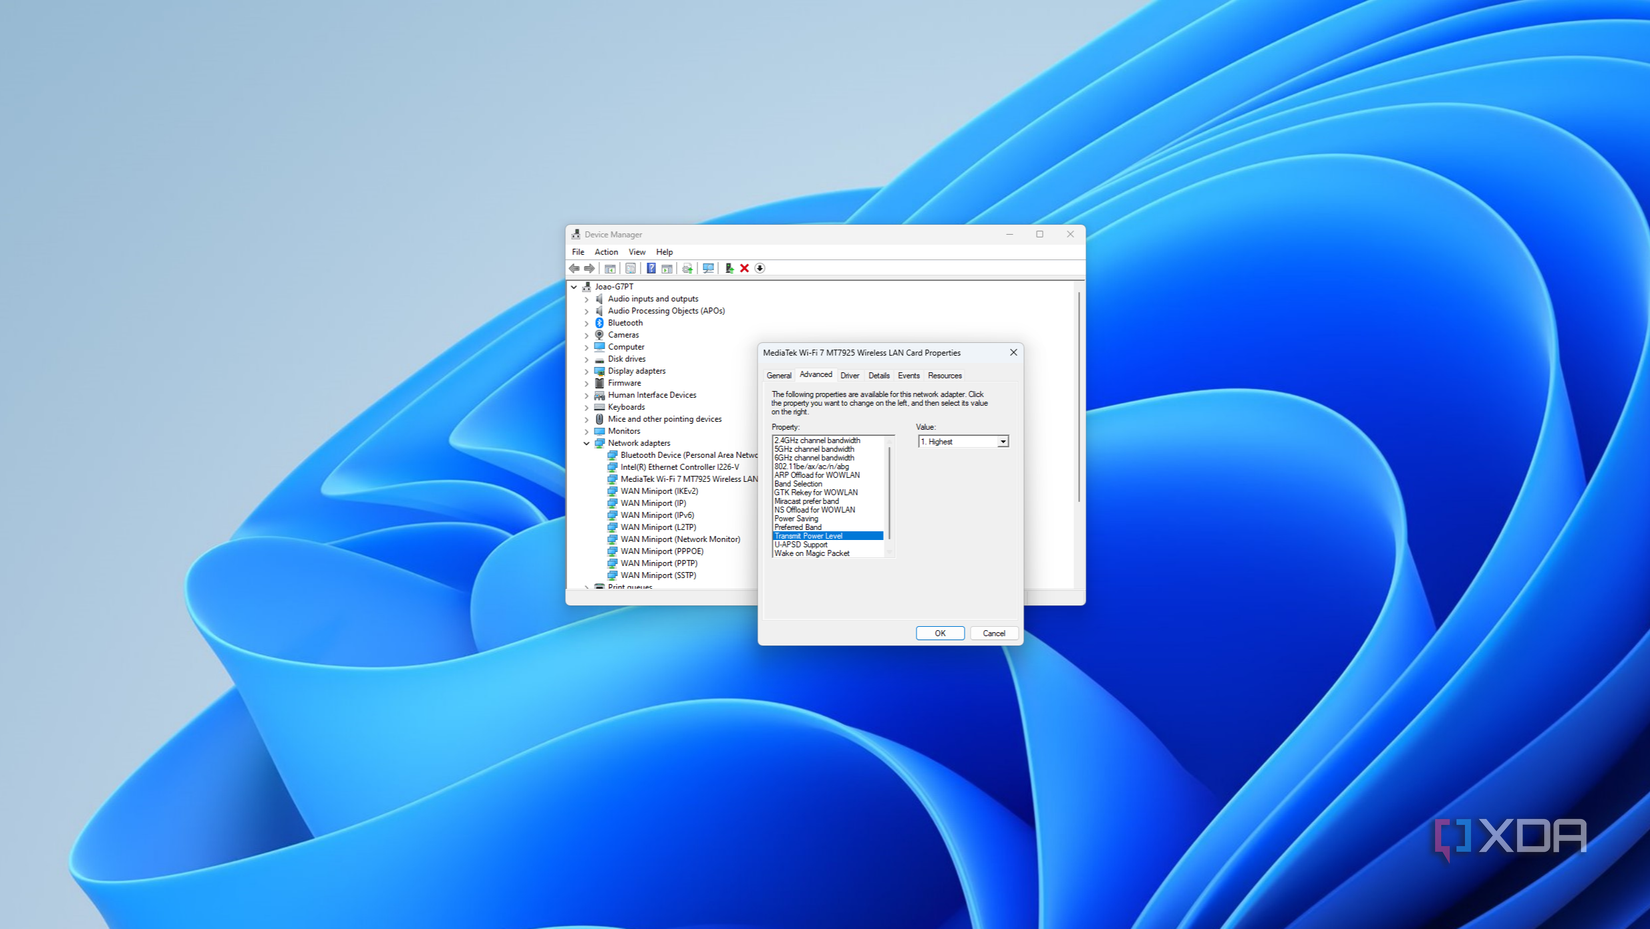Expand the Keyboards category chevron

pos(587,407)
